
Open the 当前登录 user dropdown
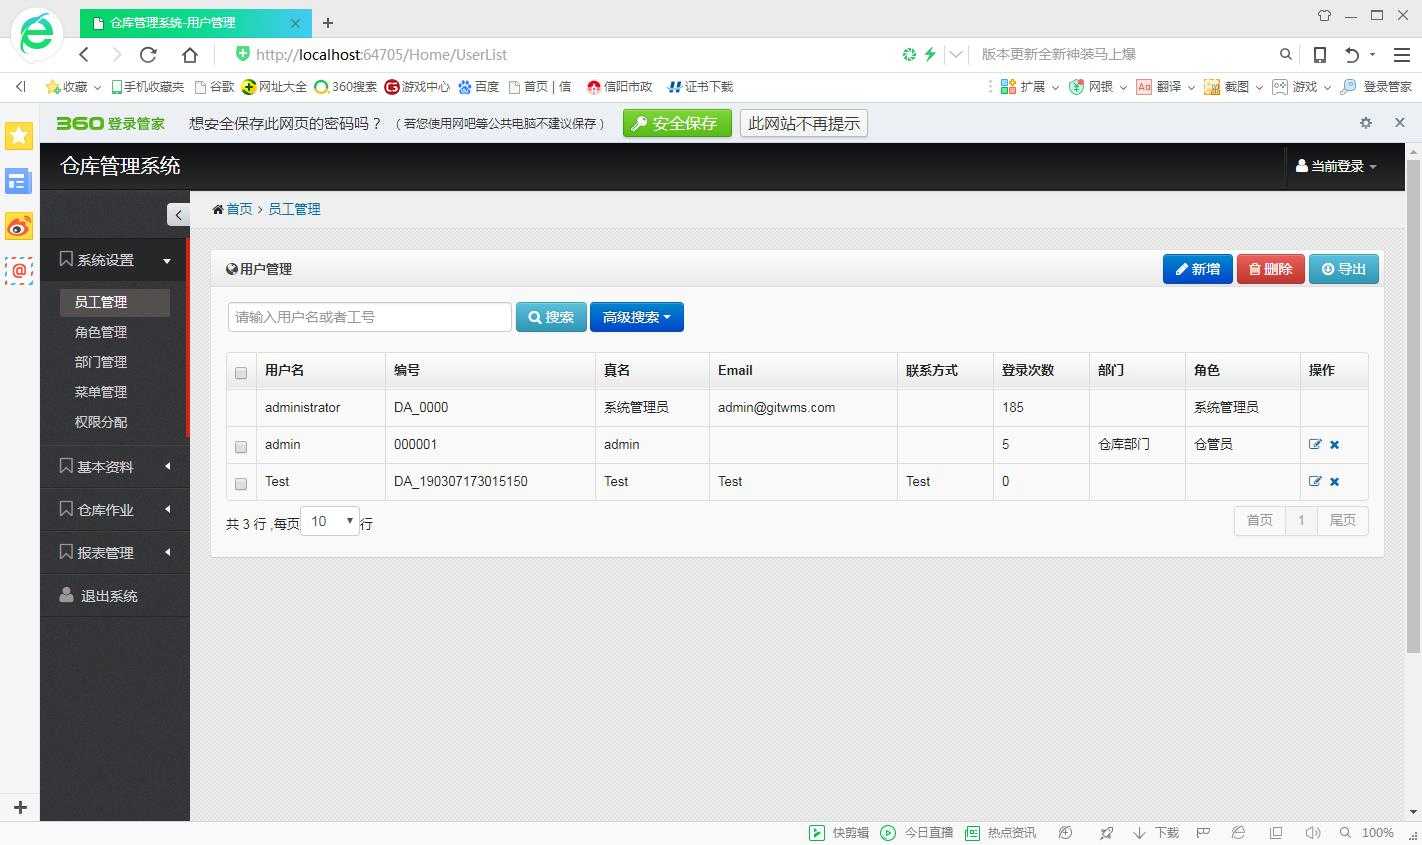point(1336,166)
